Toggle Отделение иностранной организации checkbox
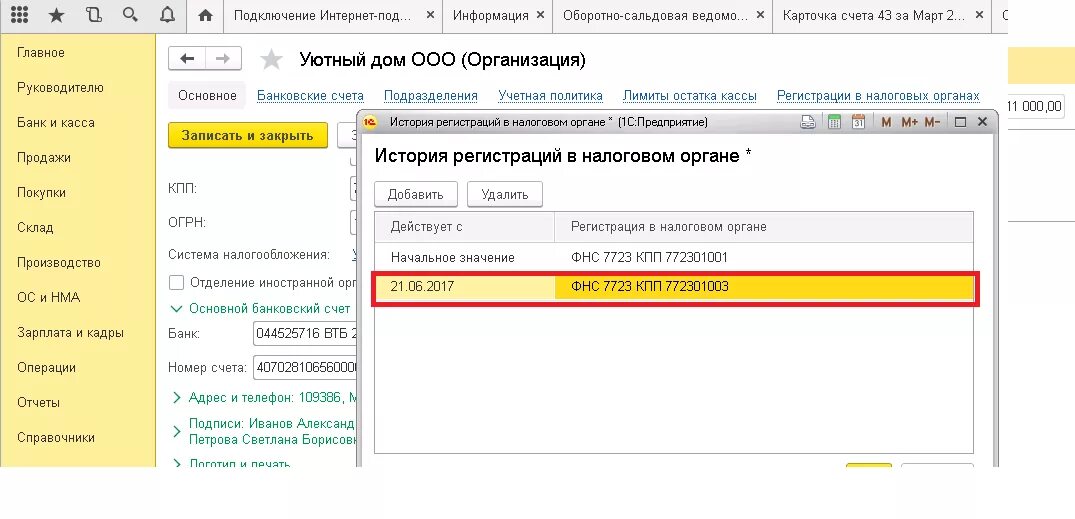 [176, 282]
